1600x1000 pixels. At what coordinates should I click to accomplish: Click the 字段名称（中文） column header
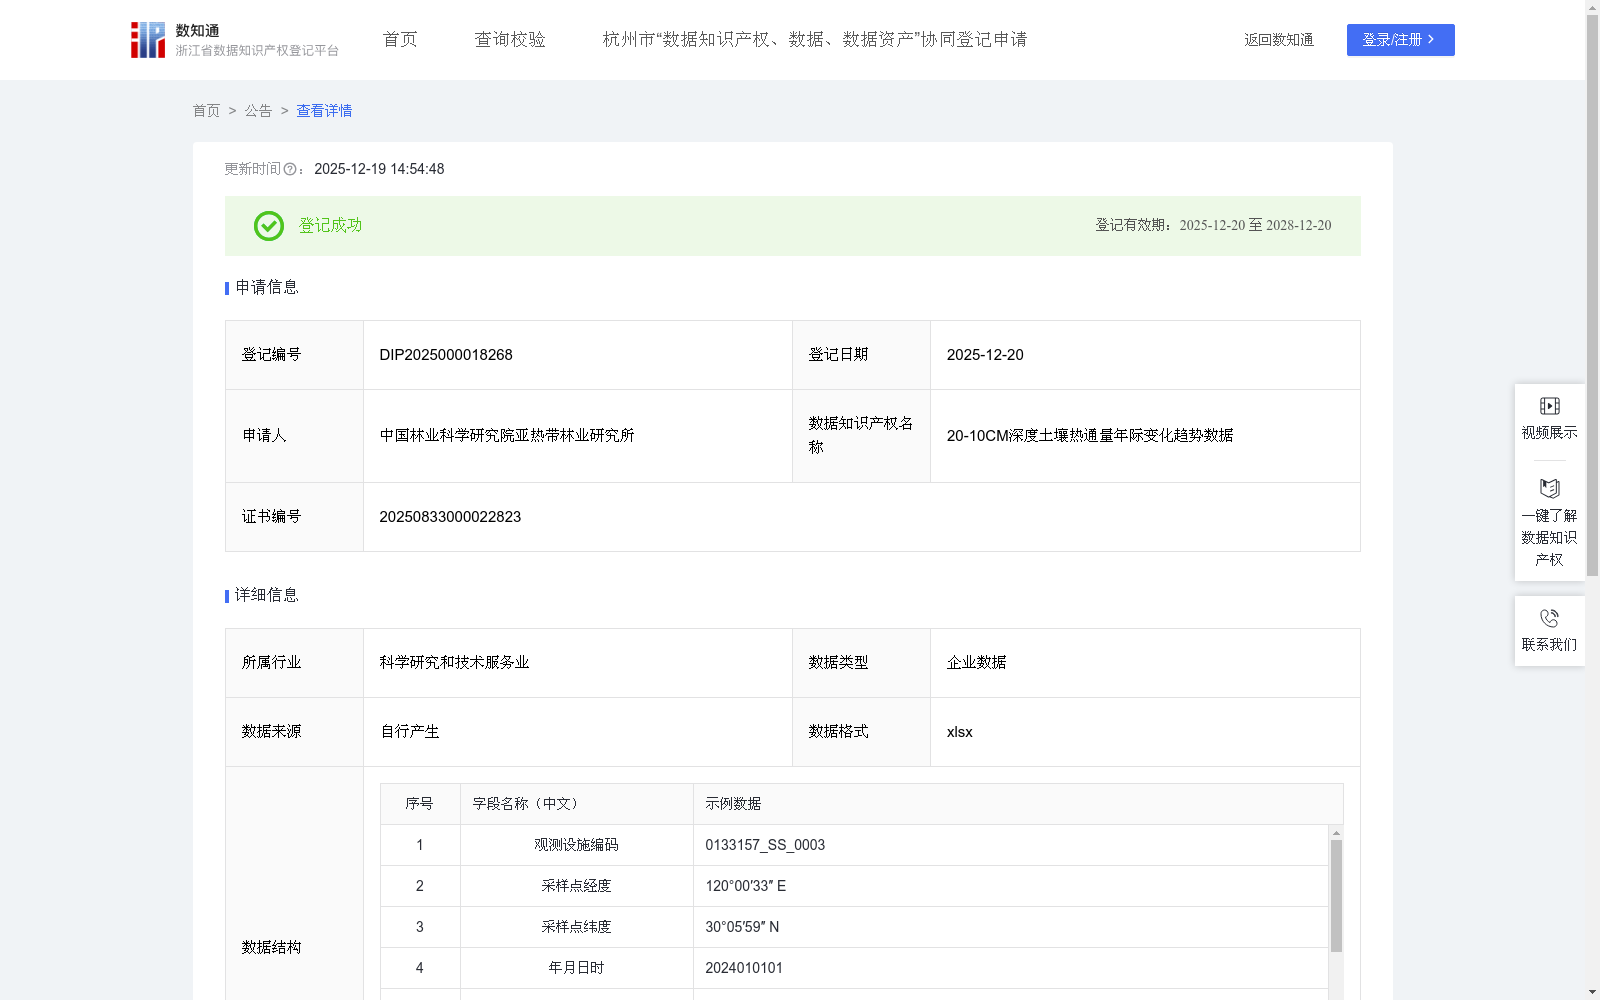(577, 804)
